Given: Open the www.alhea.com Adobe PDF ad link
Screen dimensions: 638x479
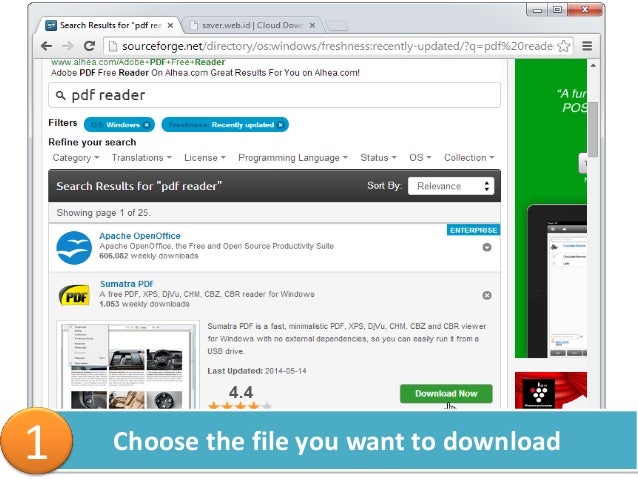Looking at the screenshot, I should (x=138, y=62).
